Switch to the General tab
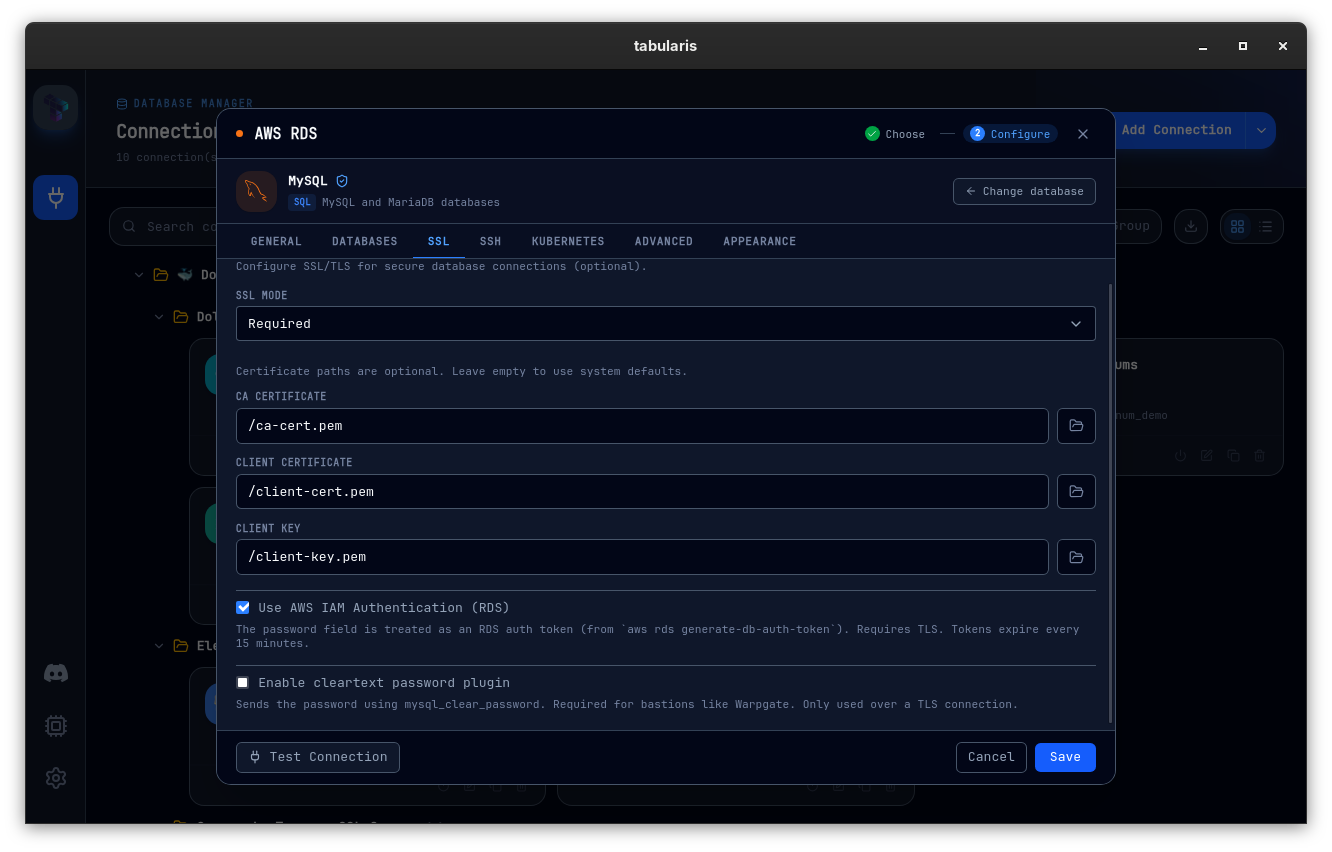1332x852 pixels. 276,242
